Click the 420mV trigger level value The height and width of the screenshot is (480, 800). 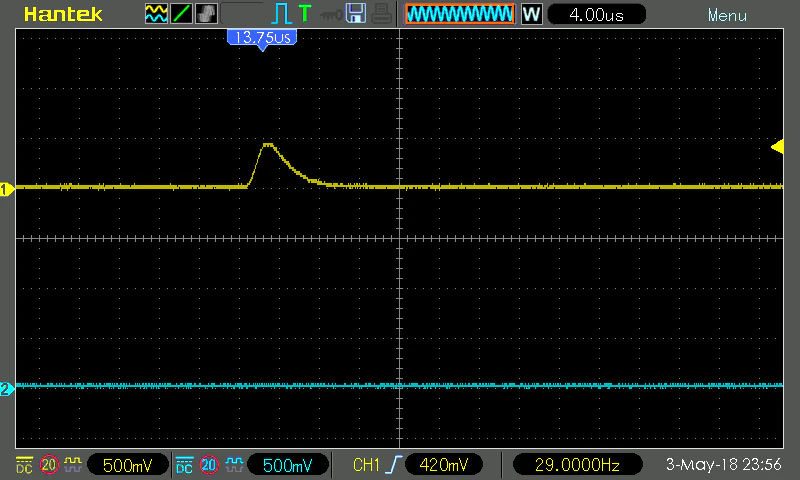[x=444, y=465]
